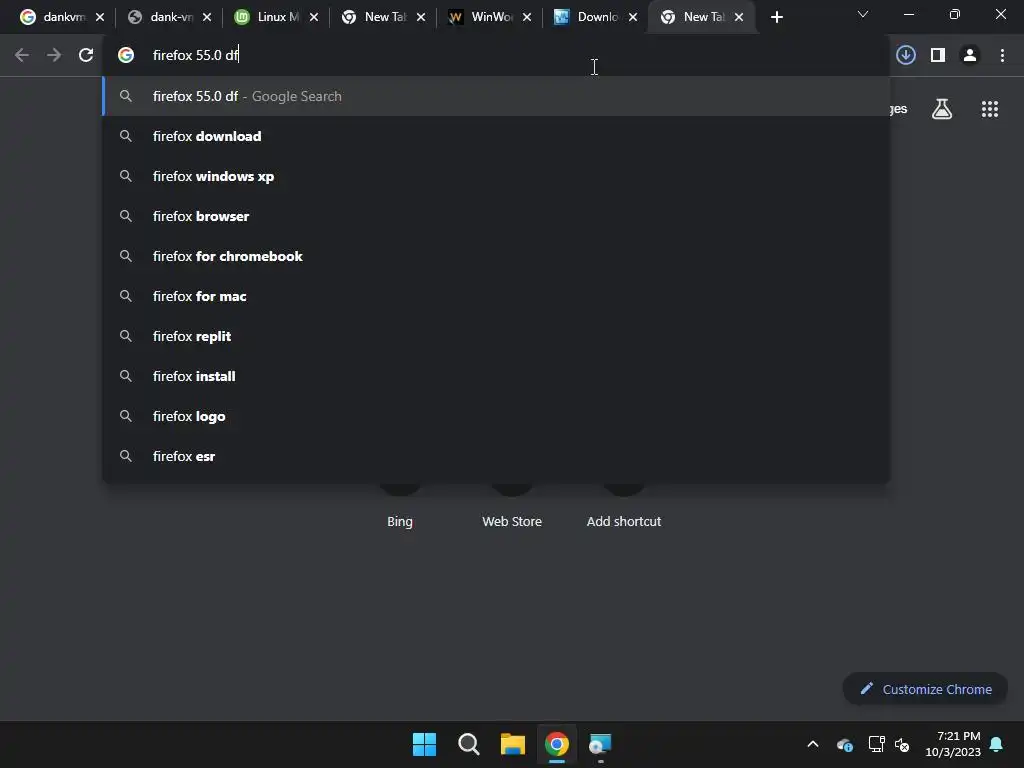This screenshot has width=1024, height=768.
Task: Close the active New Tab
Action: (739, 18)
